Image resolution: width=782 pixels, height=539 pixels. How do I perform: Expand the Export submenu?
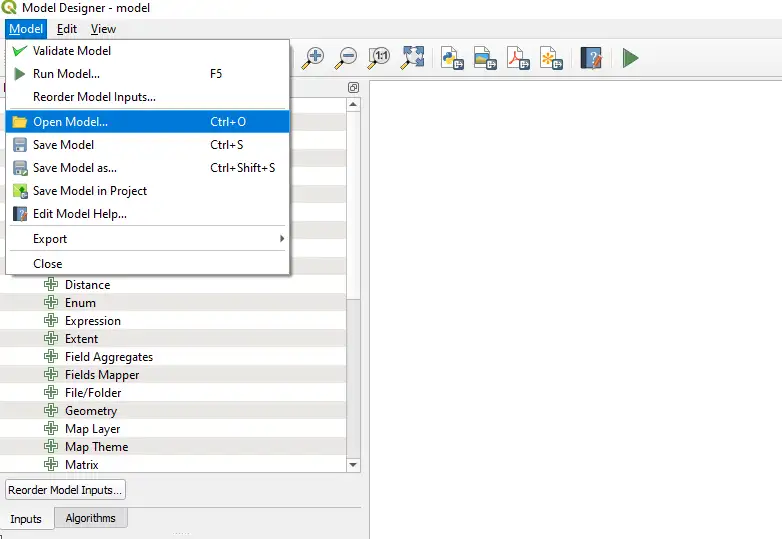tap(147, 239)
